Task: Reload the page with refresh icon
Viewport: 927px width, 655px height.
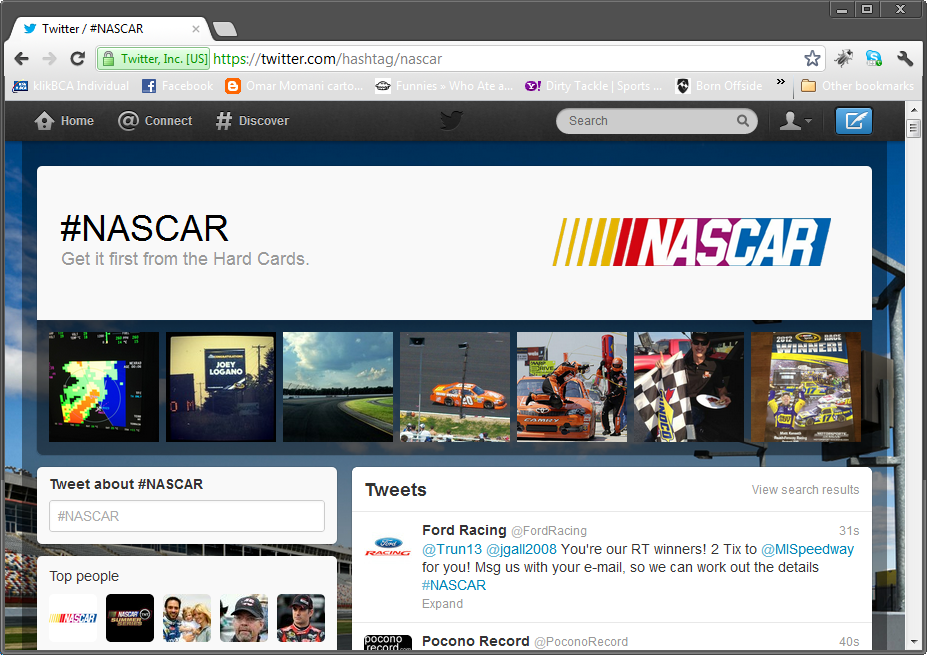Action: [x=77, y=59]
